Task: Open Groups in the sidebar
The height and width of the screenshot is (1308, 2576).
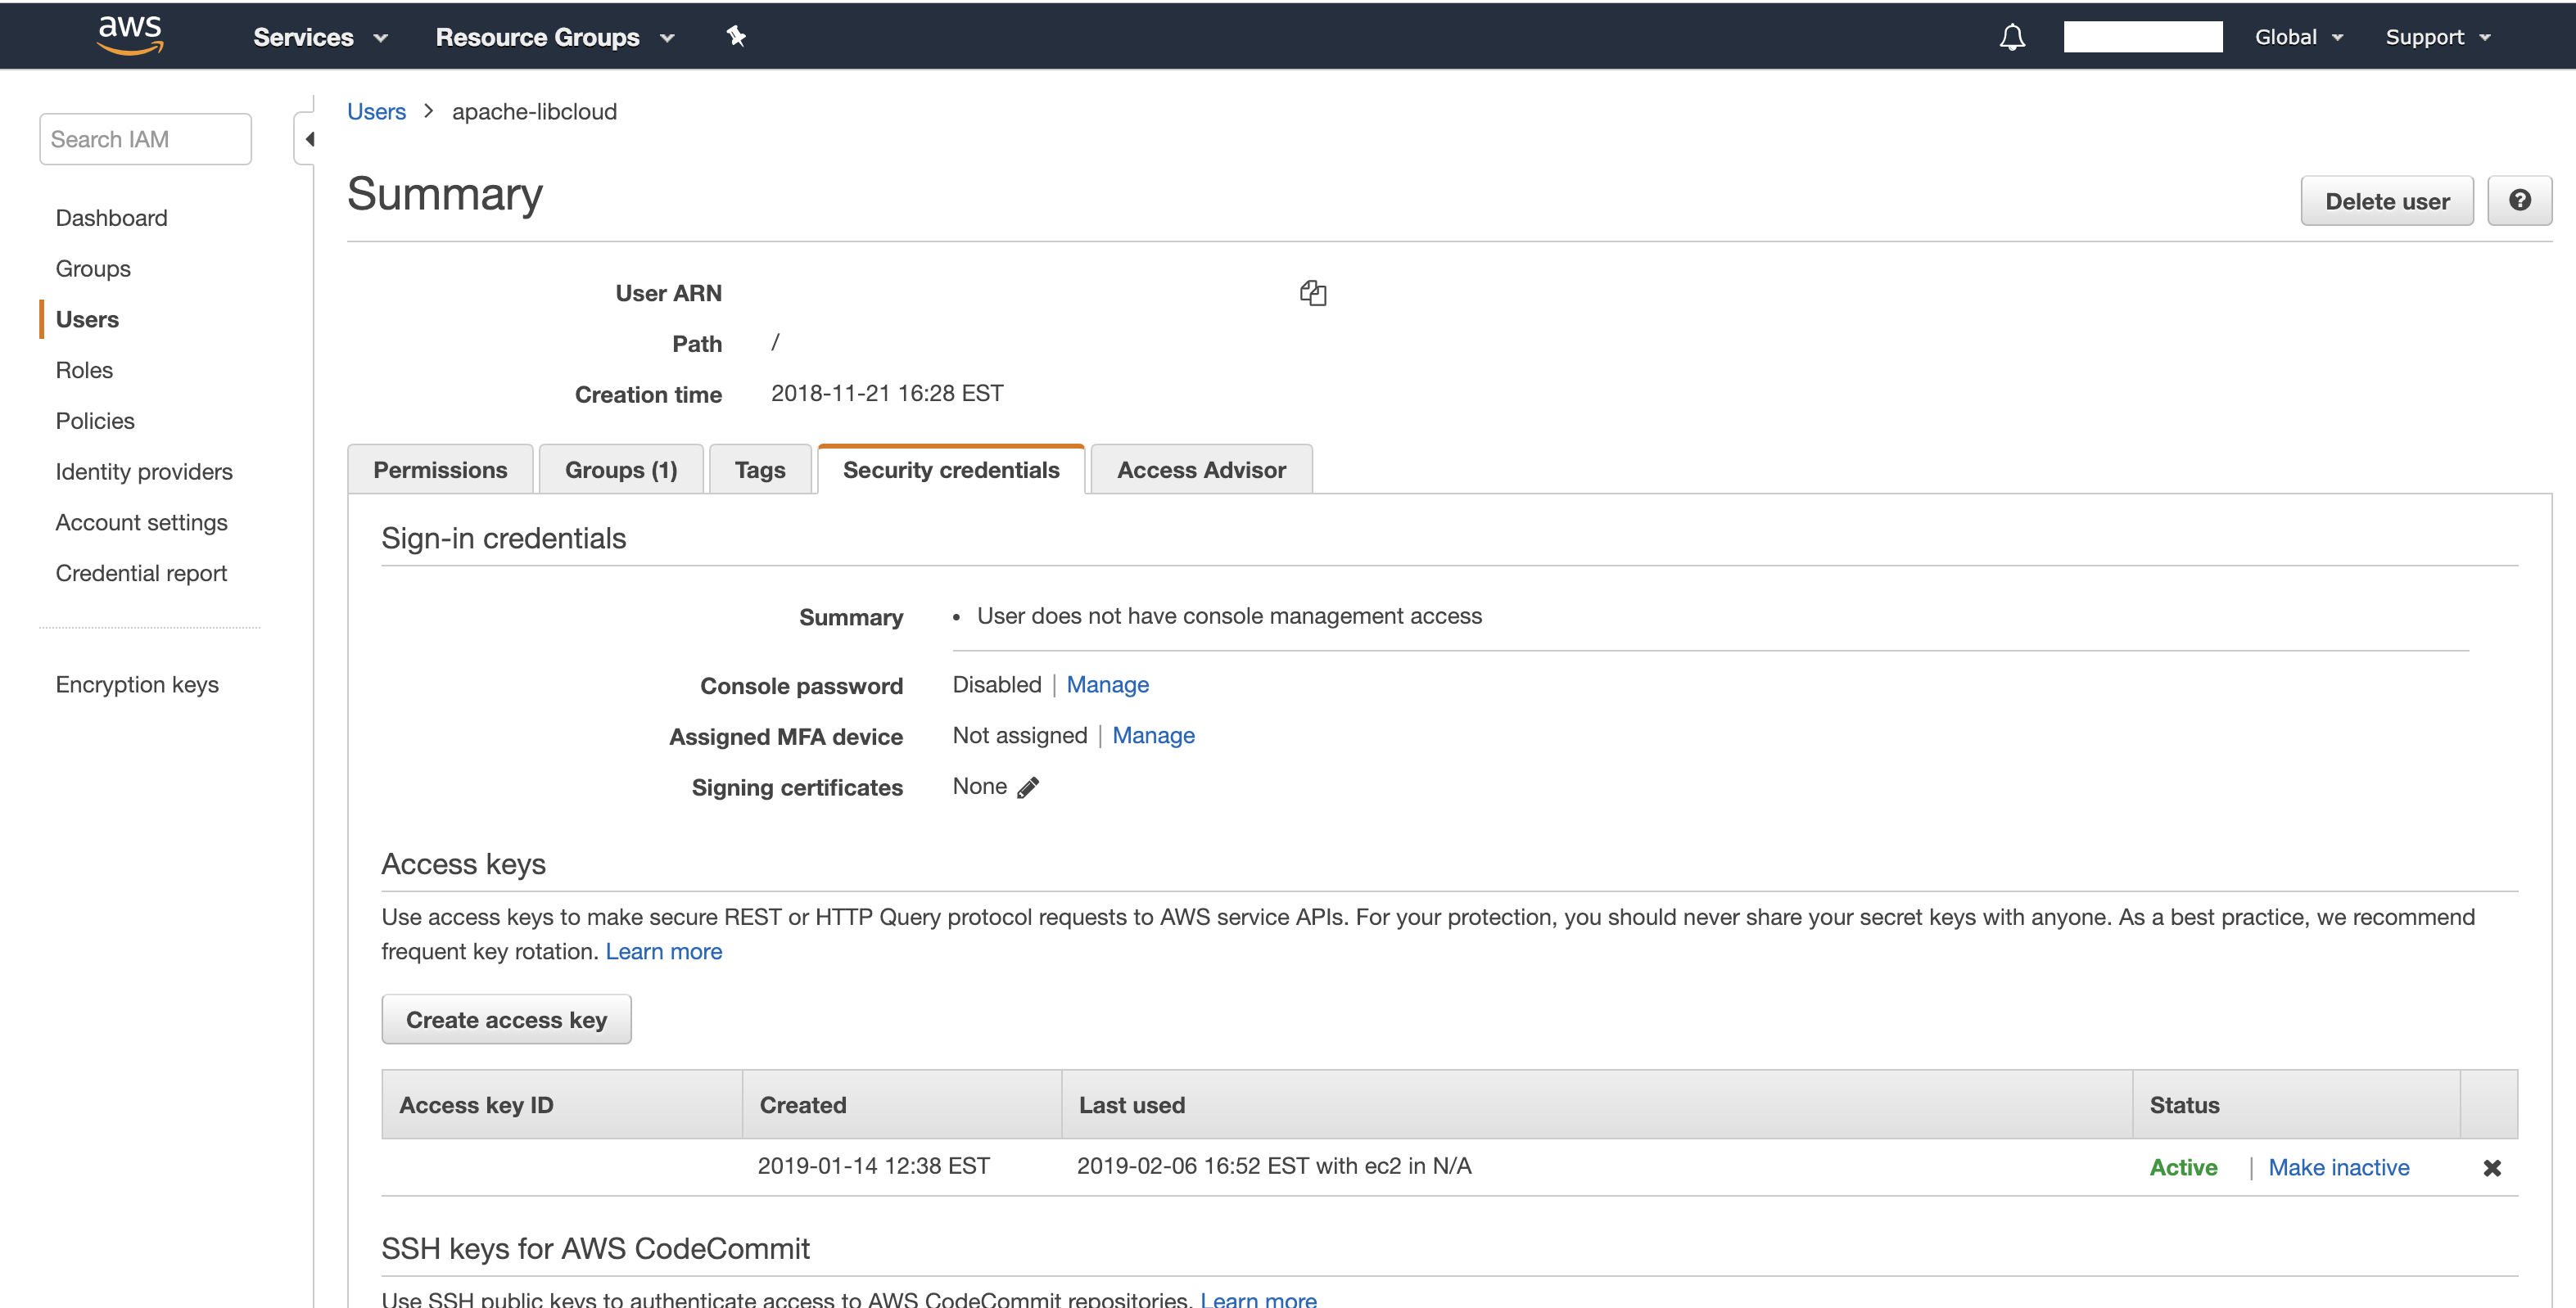Action: click(x=93, y=269)
